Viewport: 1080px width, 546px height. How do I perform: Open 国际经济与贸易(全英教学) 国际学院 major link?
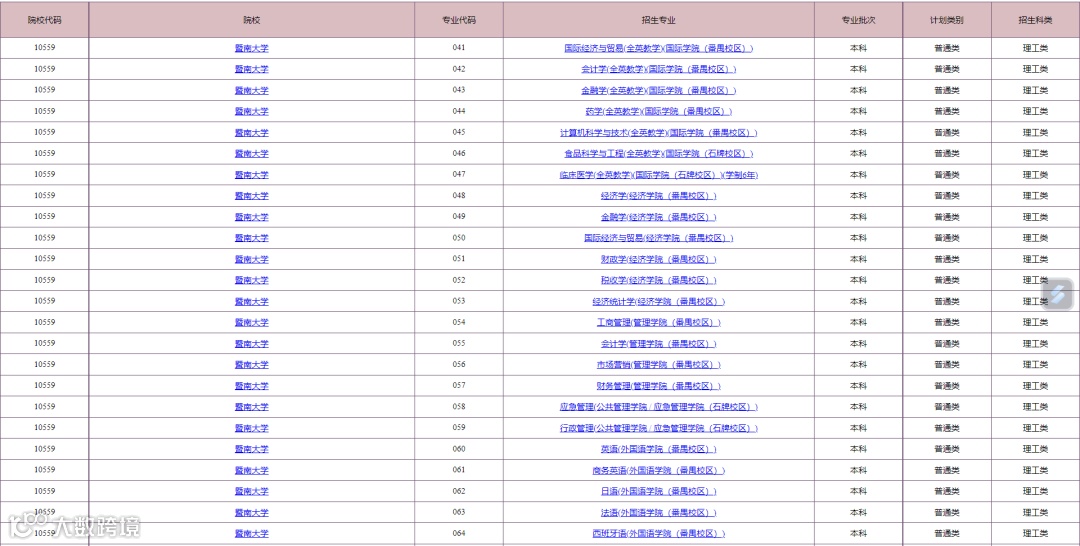coord(658,48)
